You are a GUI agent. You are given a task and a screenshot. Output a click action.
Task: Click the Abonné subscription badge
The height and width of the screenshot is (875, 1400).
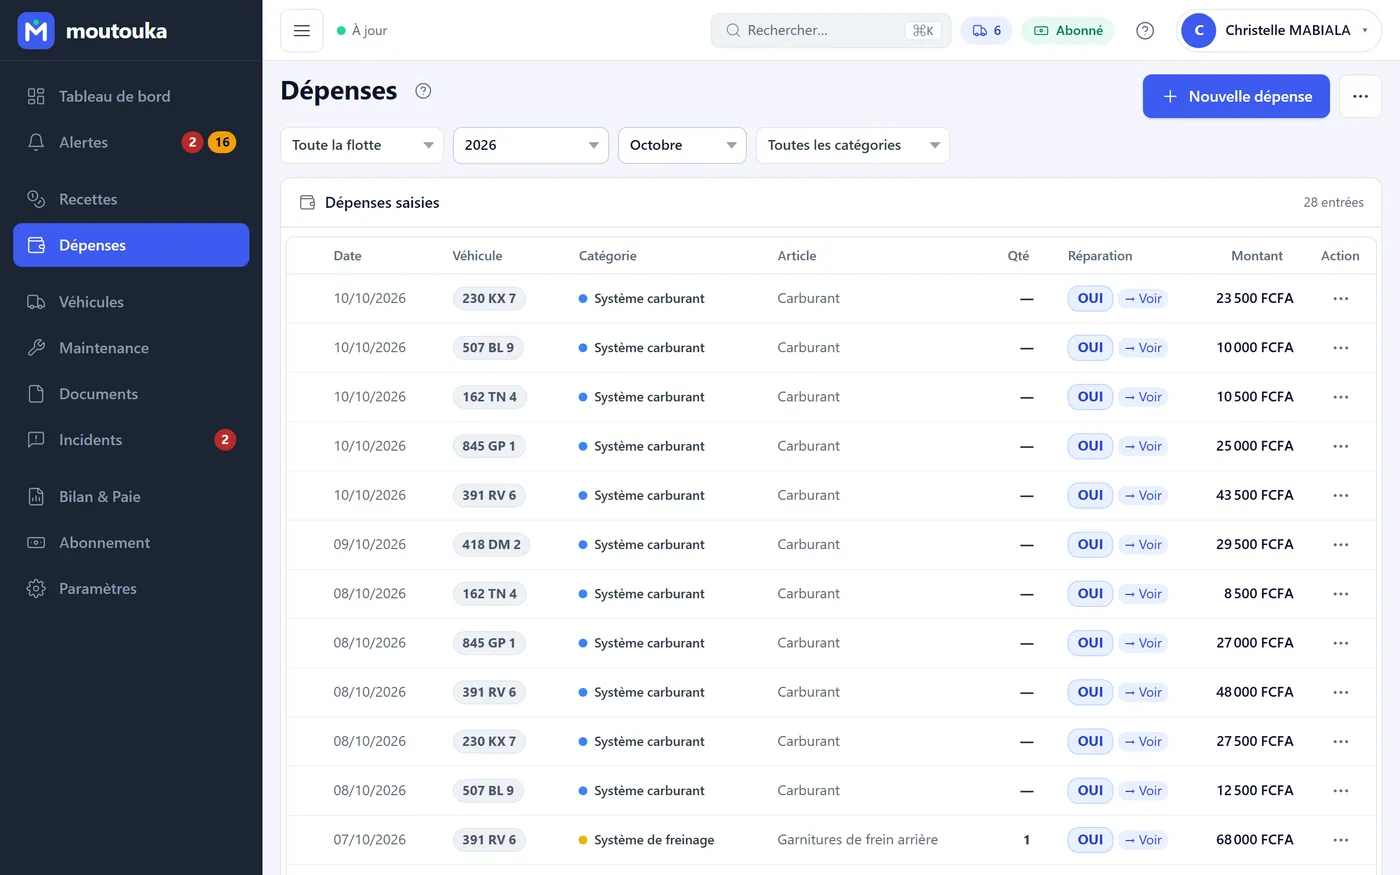[x=1068, y=30]
